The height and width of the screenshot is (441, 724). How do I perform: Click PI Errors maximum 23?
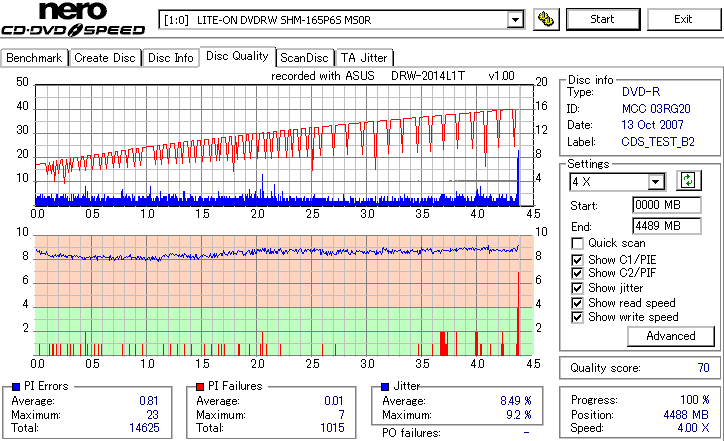click(x=152, y=415)
